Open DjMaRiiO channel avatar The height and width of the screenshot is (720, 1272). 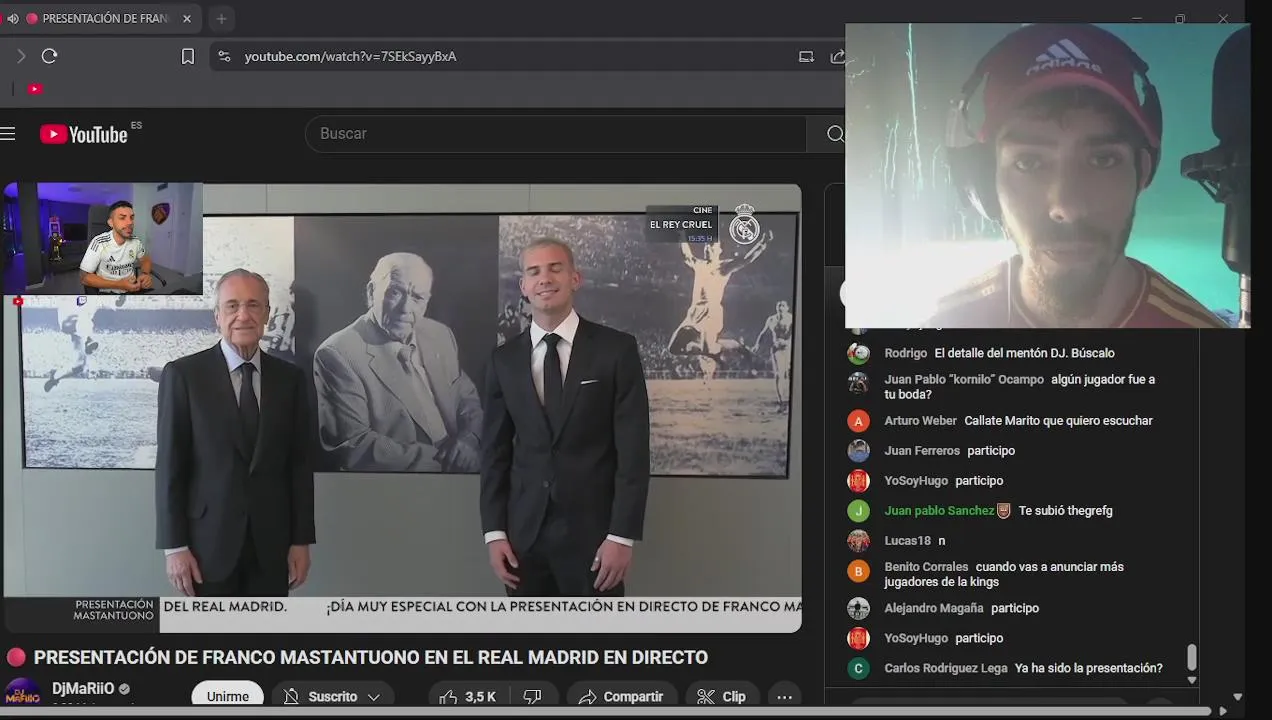[x=22, y=694]
